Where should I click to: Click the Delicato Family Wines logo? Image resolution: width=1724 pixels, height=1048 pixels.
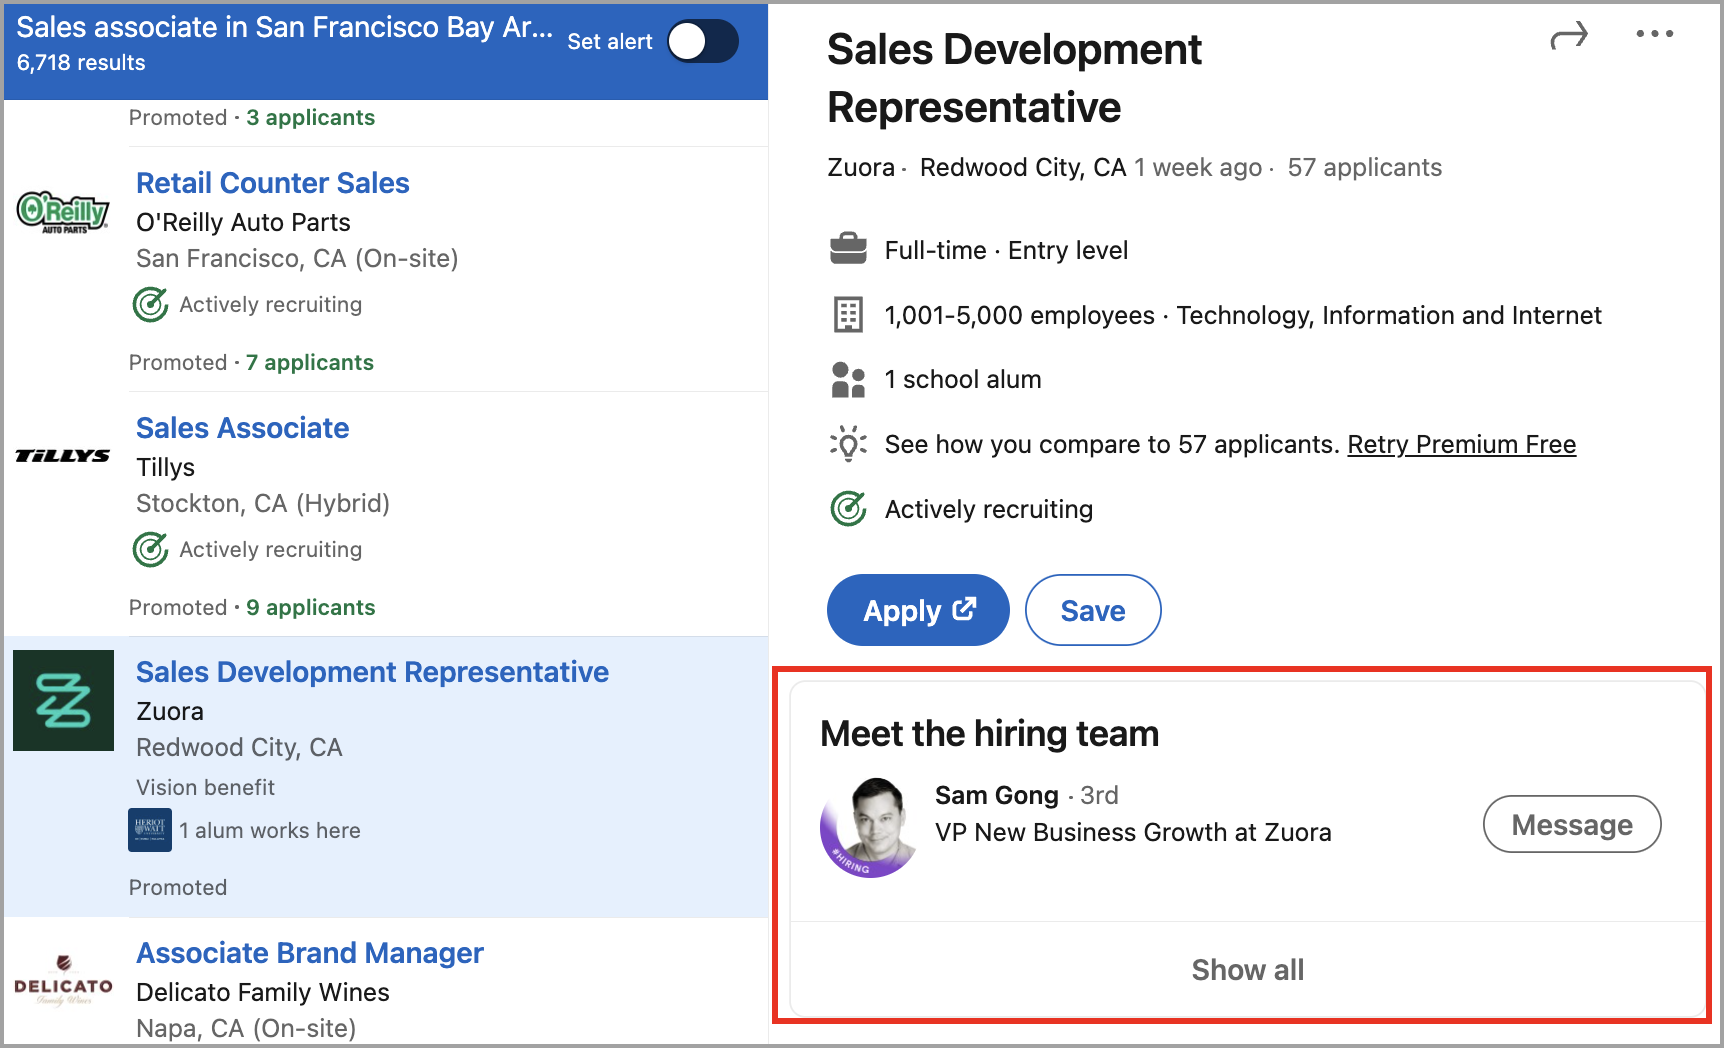coord(63,980)
